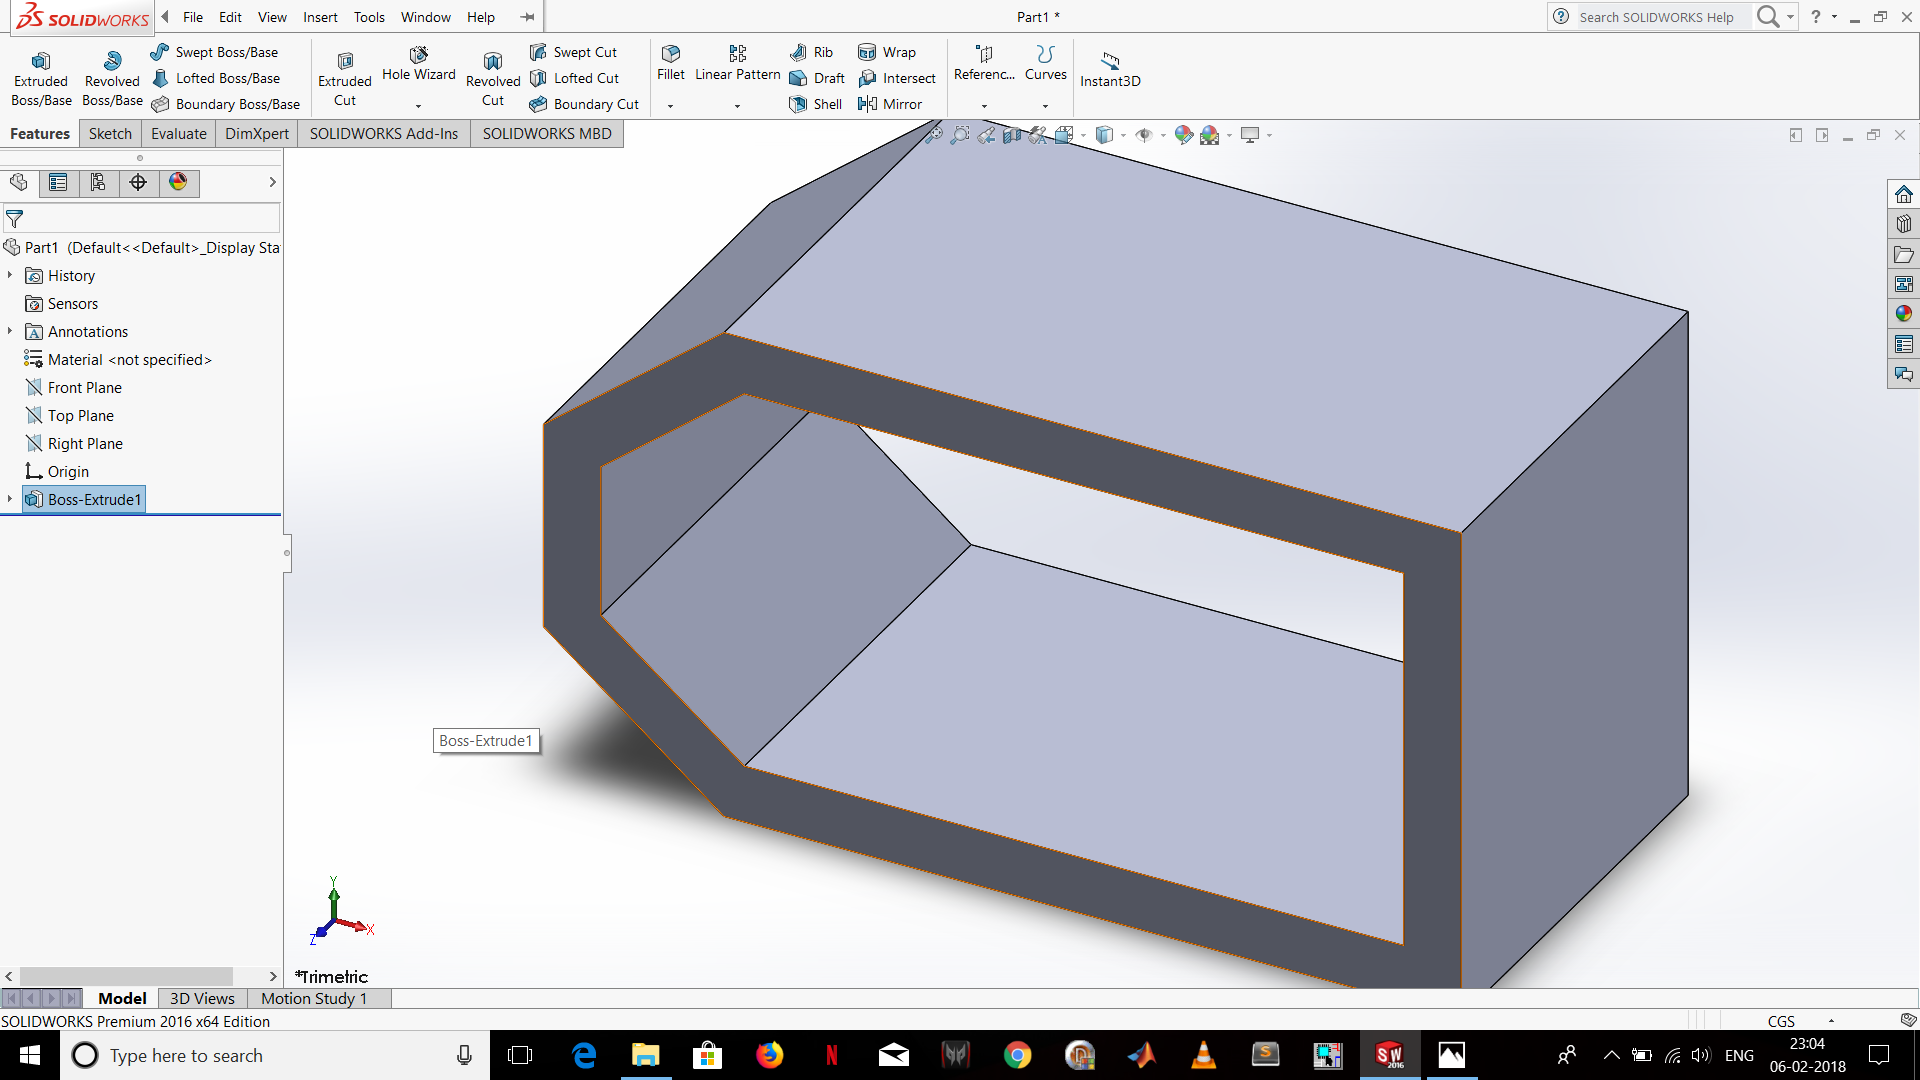Screen dimensions: 1920x1080
Task: Switch to the Sketch tab
Action: tap(110, 134)
